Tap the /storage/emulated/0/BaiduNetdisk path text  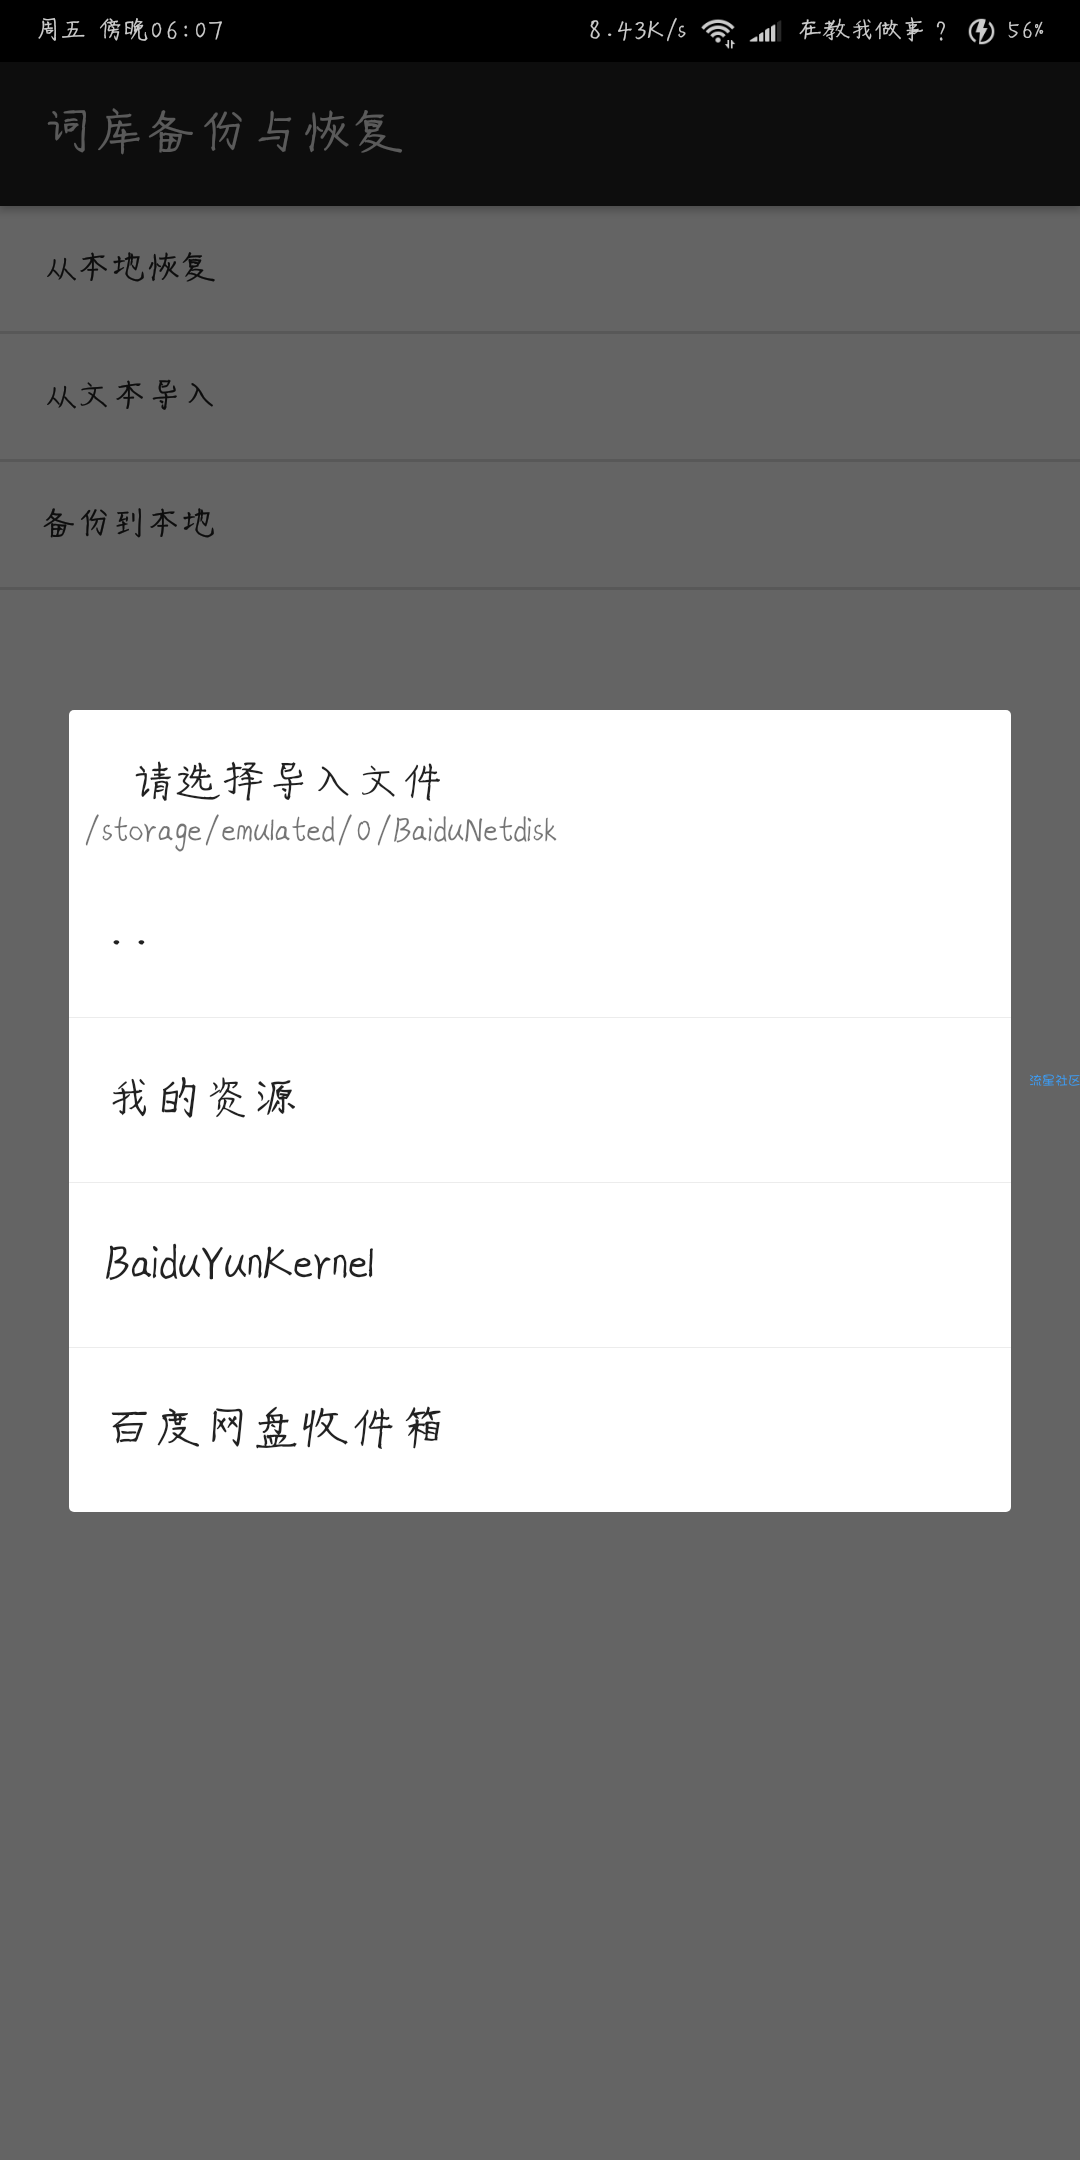(321, 831)
